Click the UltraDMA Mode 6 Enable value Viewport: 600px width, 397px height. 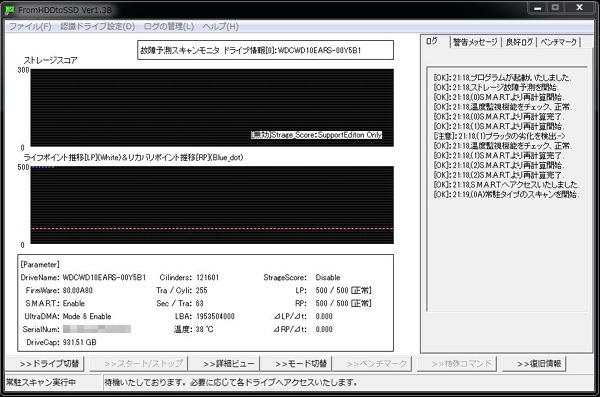click(x=87, y=317)
